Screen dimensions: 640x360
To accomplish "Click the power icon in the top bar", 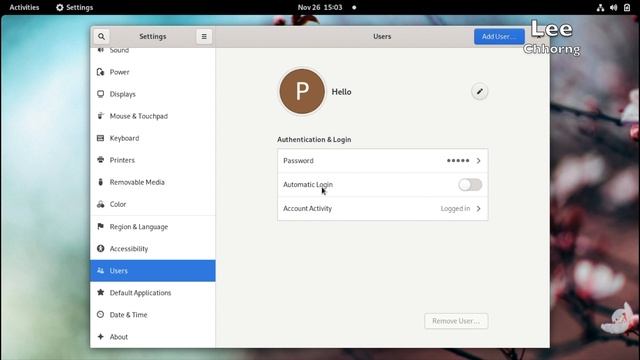I will tap(627, 7).
